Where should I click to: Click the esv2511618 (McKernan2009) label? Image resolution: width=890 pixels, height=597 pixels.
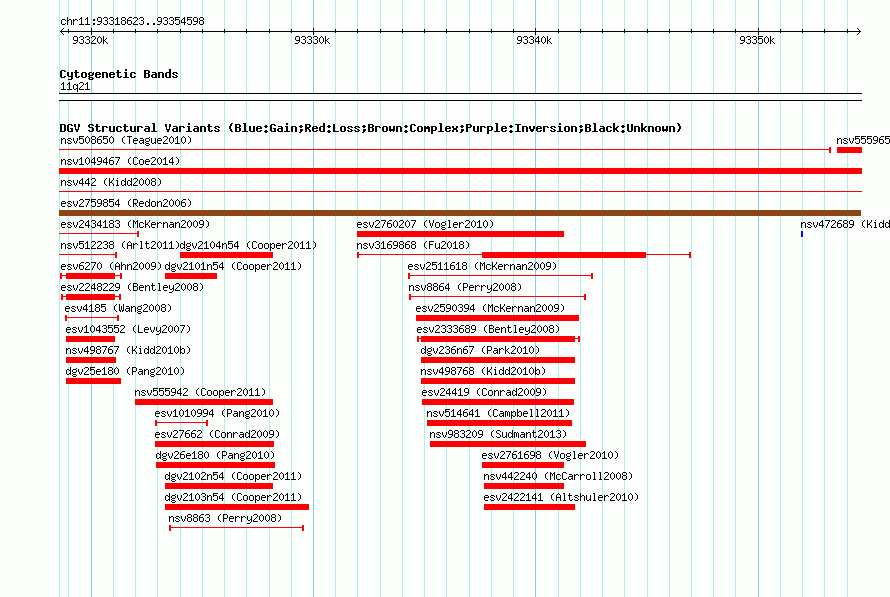click(482, 266)
